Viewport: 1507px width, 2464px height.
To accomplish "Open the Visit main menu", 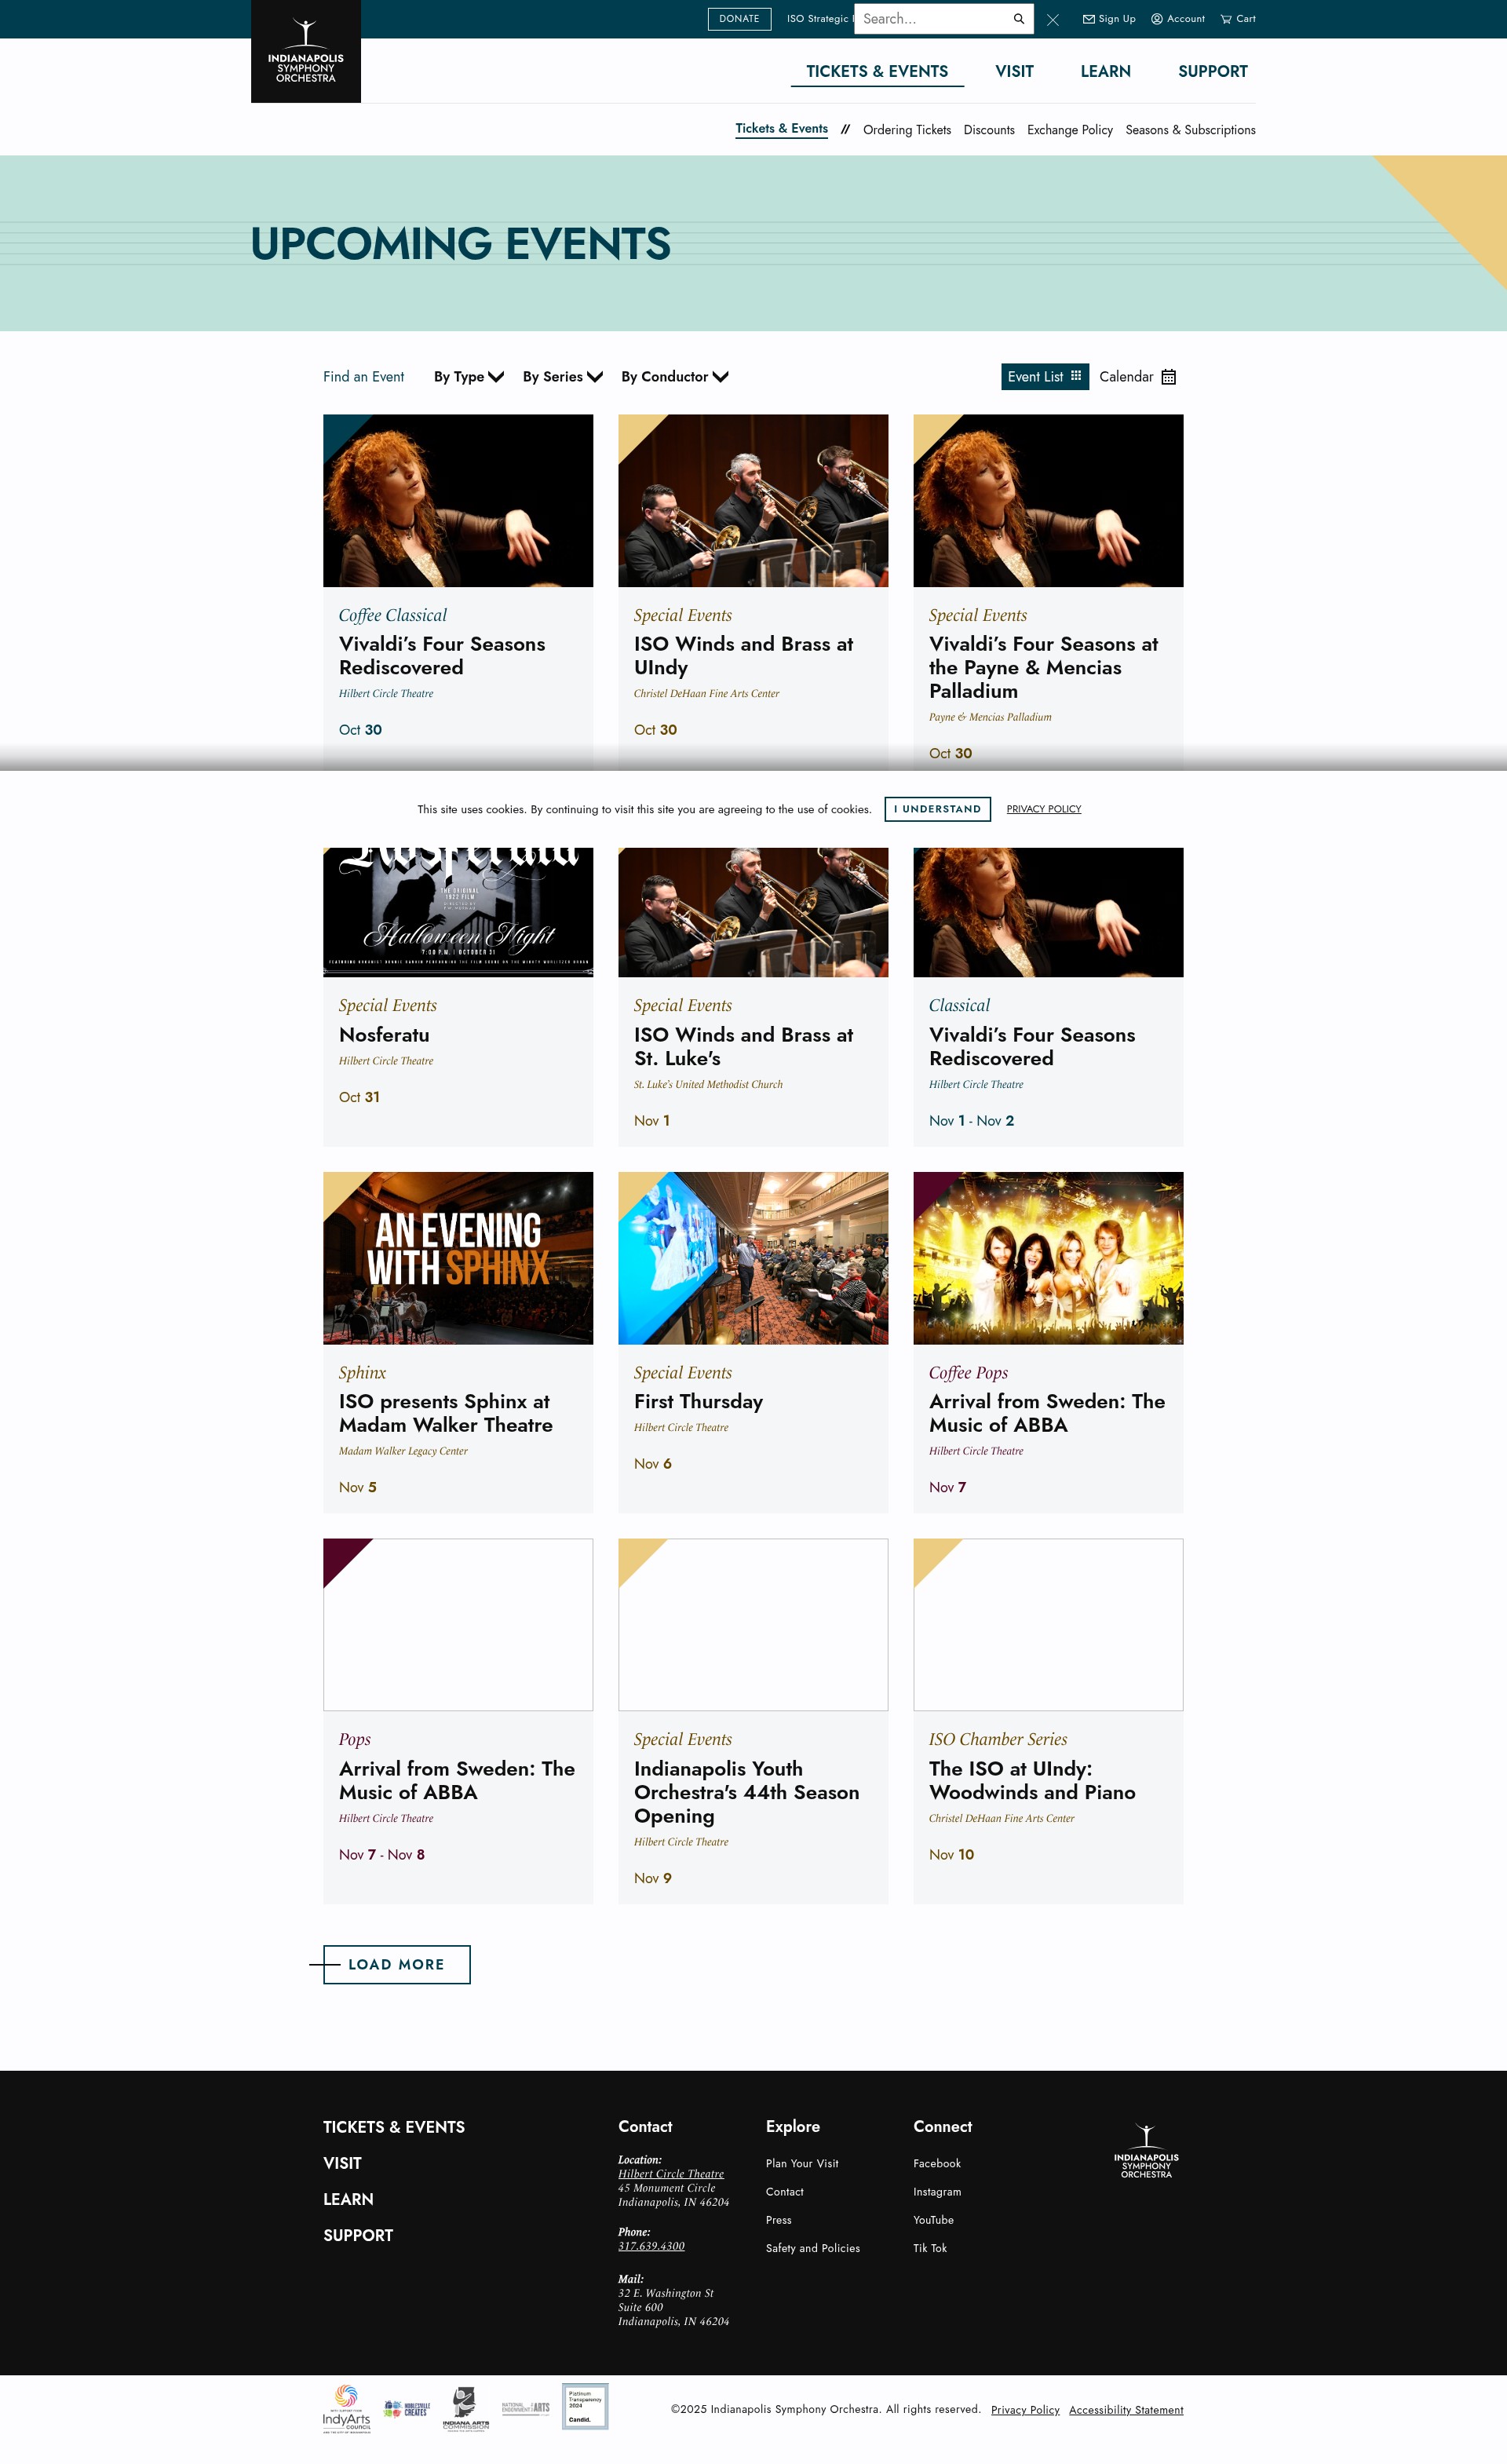I will pos(1014,71).
